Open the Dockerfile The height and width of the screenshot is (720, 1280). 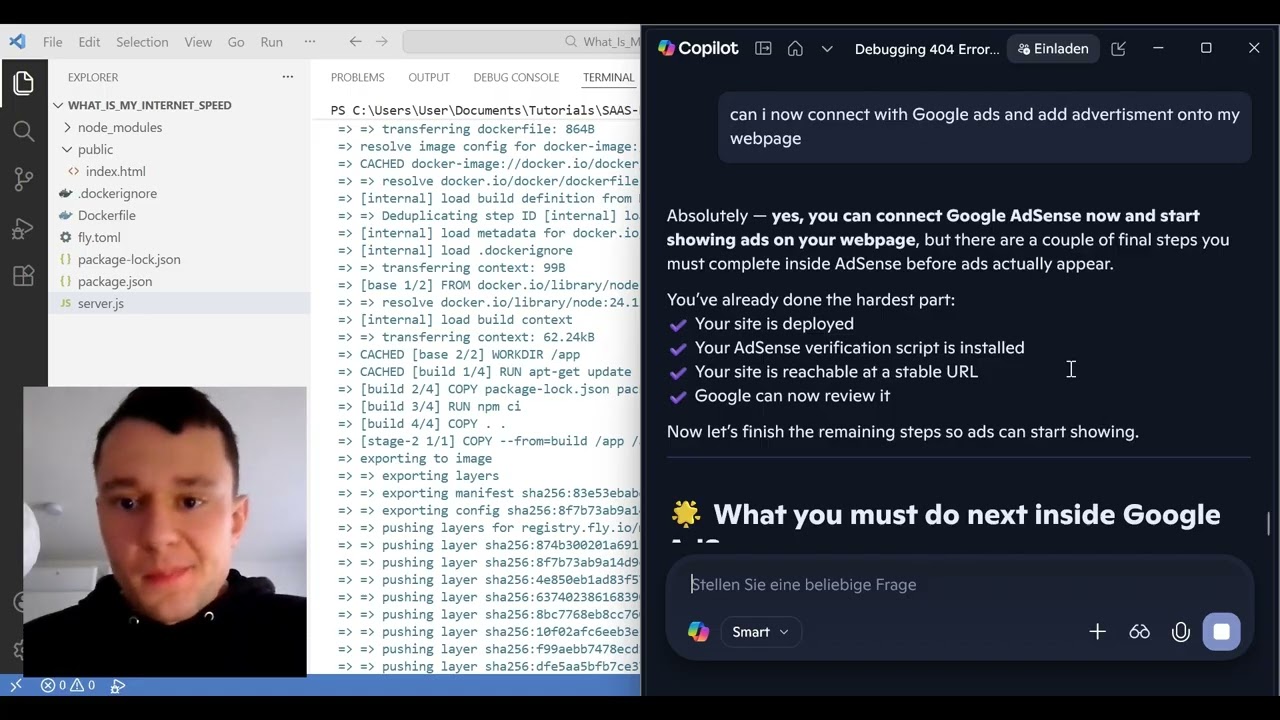[x=106, y=215]
